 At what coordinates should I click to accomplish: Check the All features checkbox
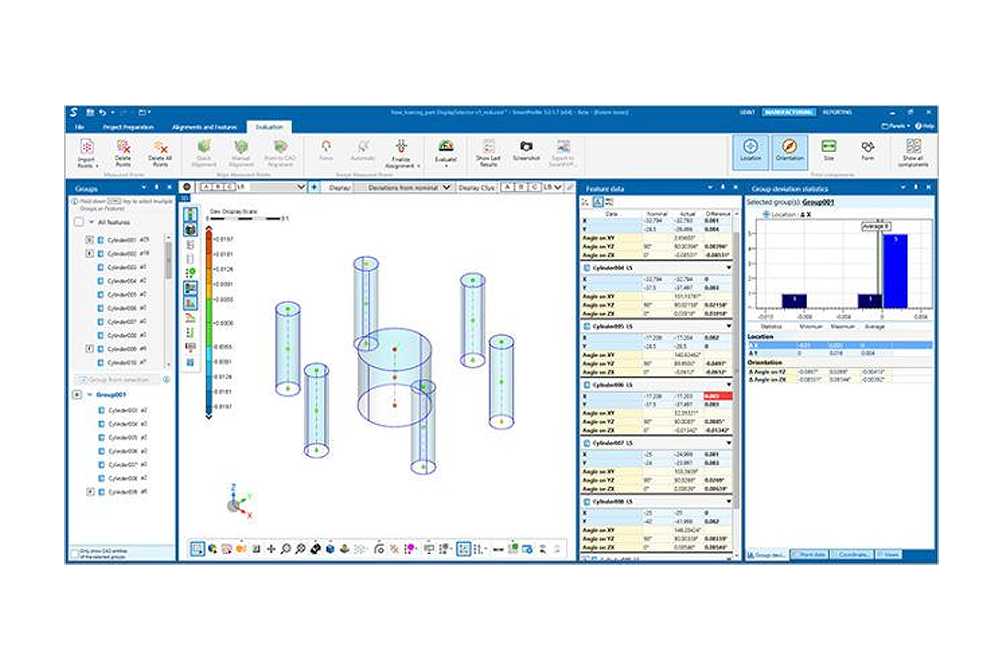pyautogui.click(x=79, y=222)
